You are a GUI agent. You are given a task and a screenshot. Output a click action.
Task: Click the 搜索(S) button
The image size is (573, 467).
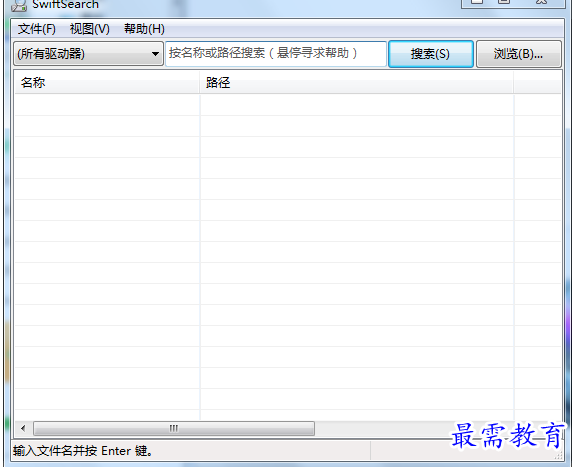(x=431, y=54)
